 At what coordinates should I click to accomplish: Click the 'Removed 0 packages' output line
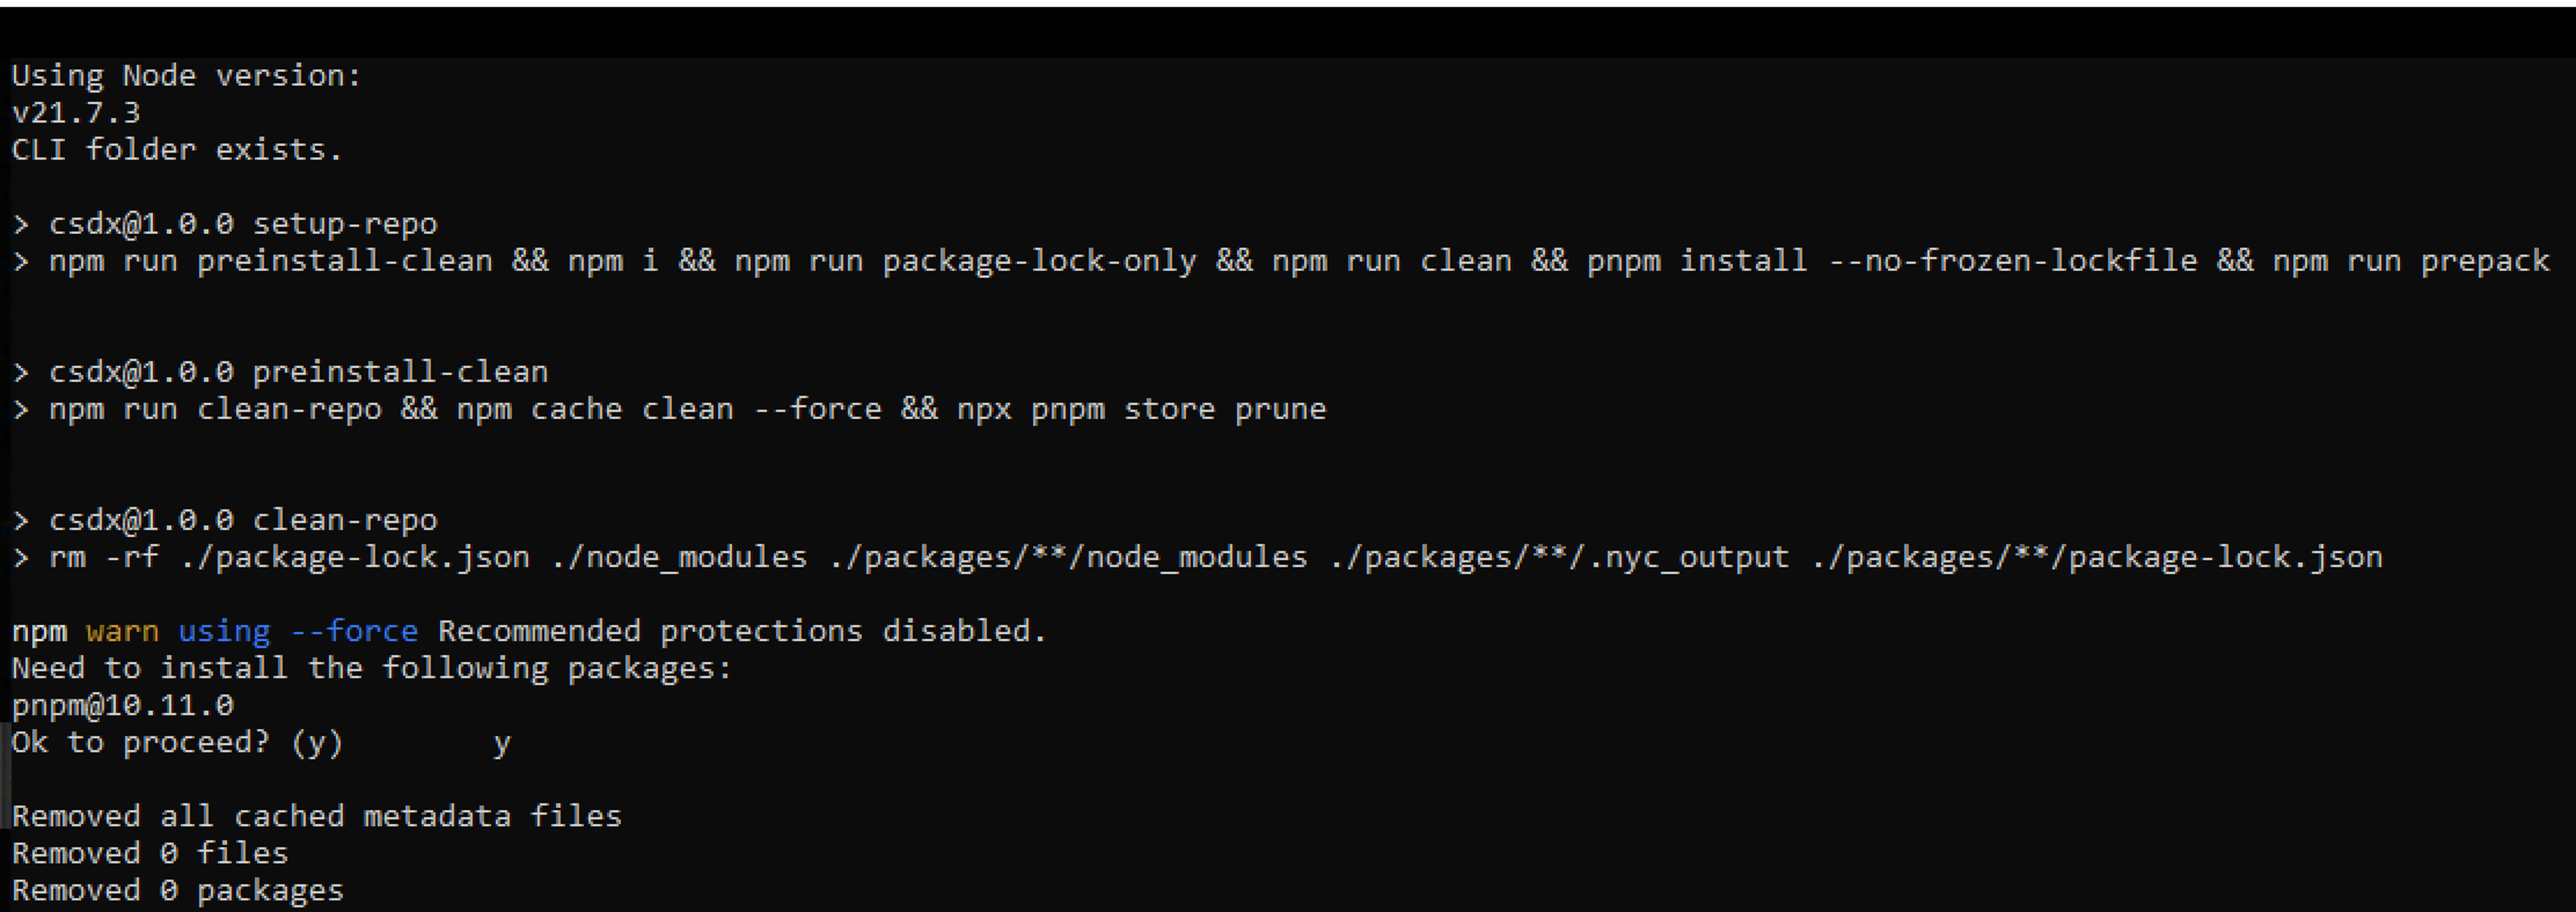tap(177, 889)
